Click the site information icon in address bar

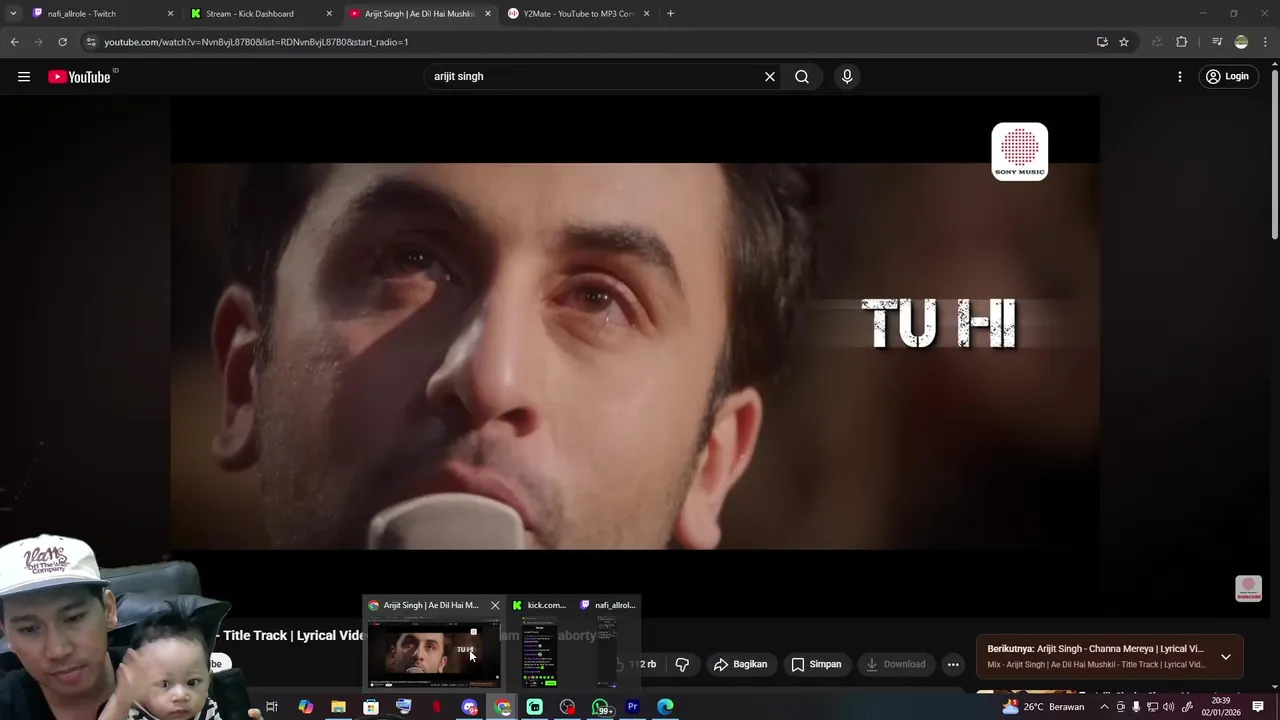(x=91, y=42)
